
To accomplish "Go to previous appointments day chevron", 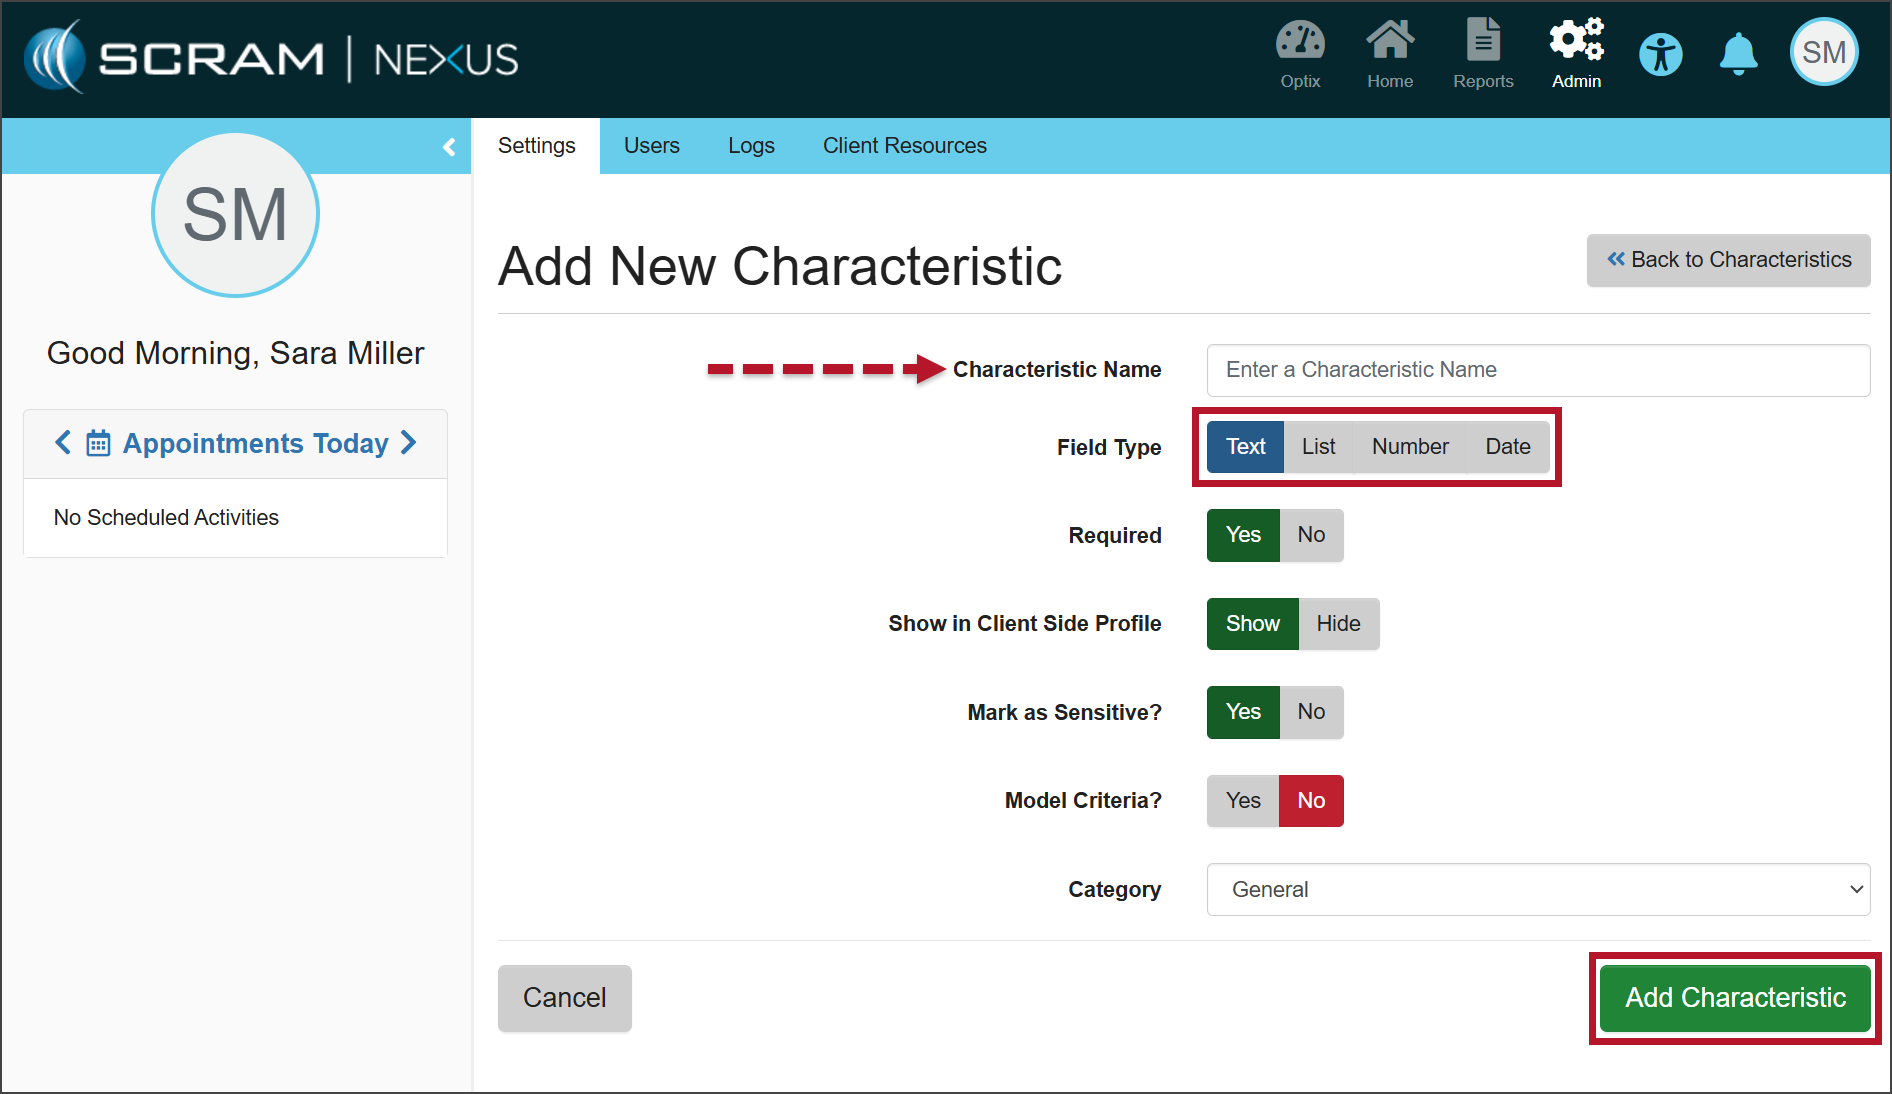I will click(63, 443).
